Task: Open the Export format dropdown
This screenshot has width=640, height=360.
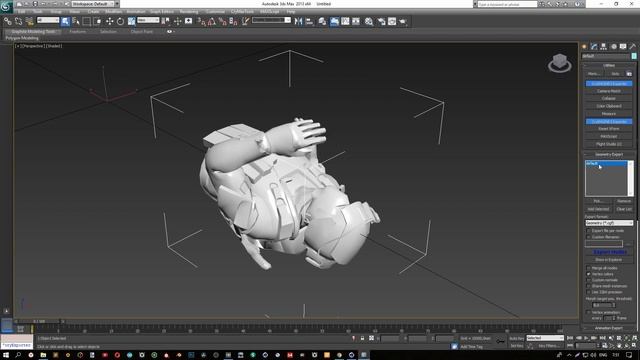Action: coord(609,223)
